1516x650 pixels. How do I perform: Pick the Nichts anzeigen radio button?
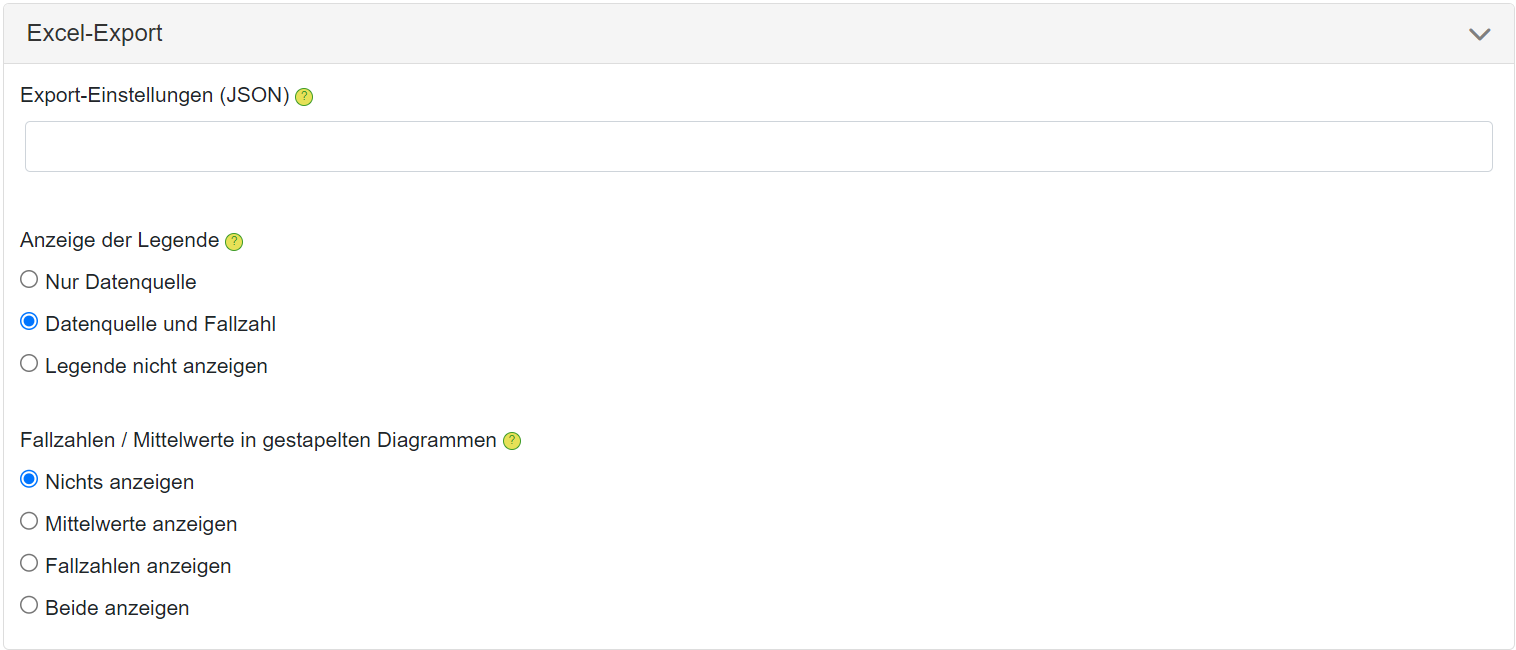click(x=29, y=480)
